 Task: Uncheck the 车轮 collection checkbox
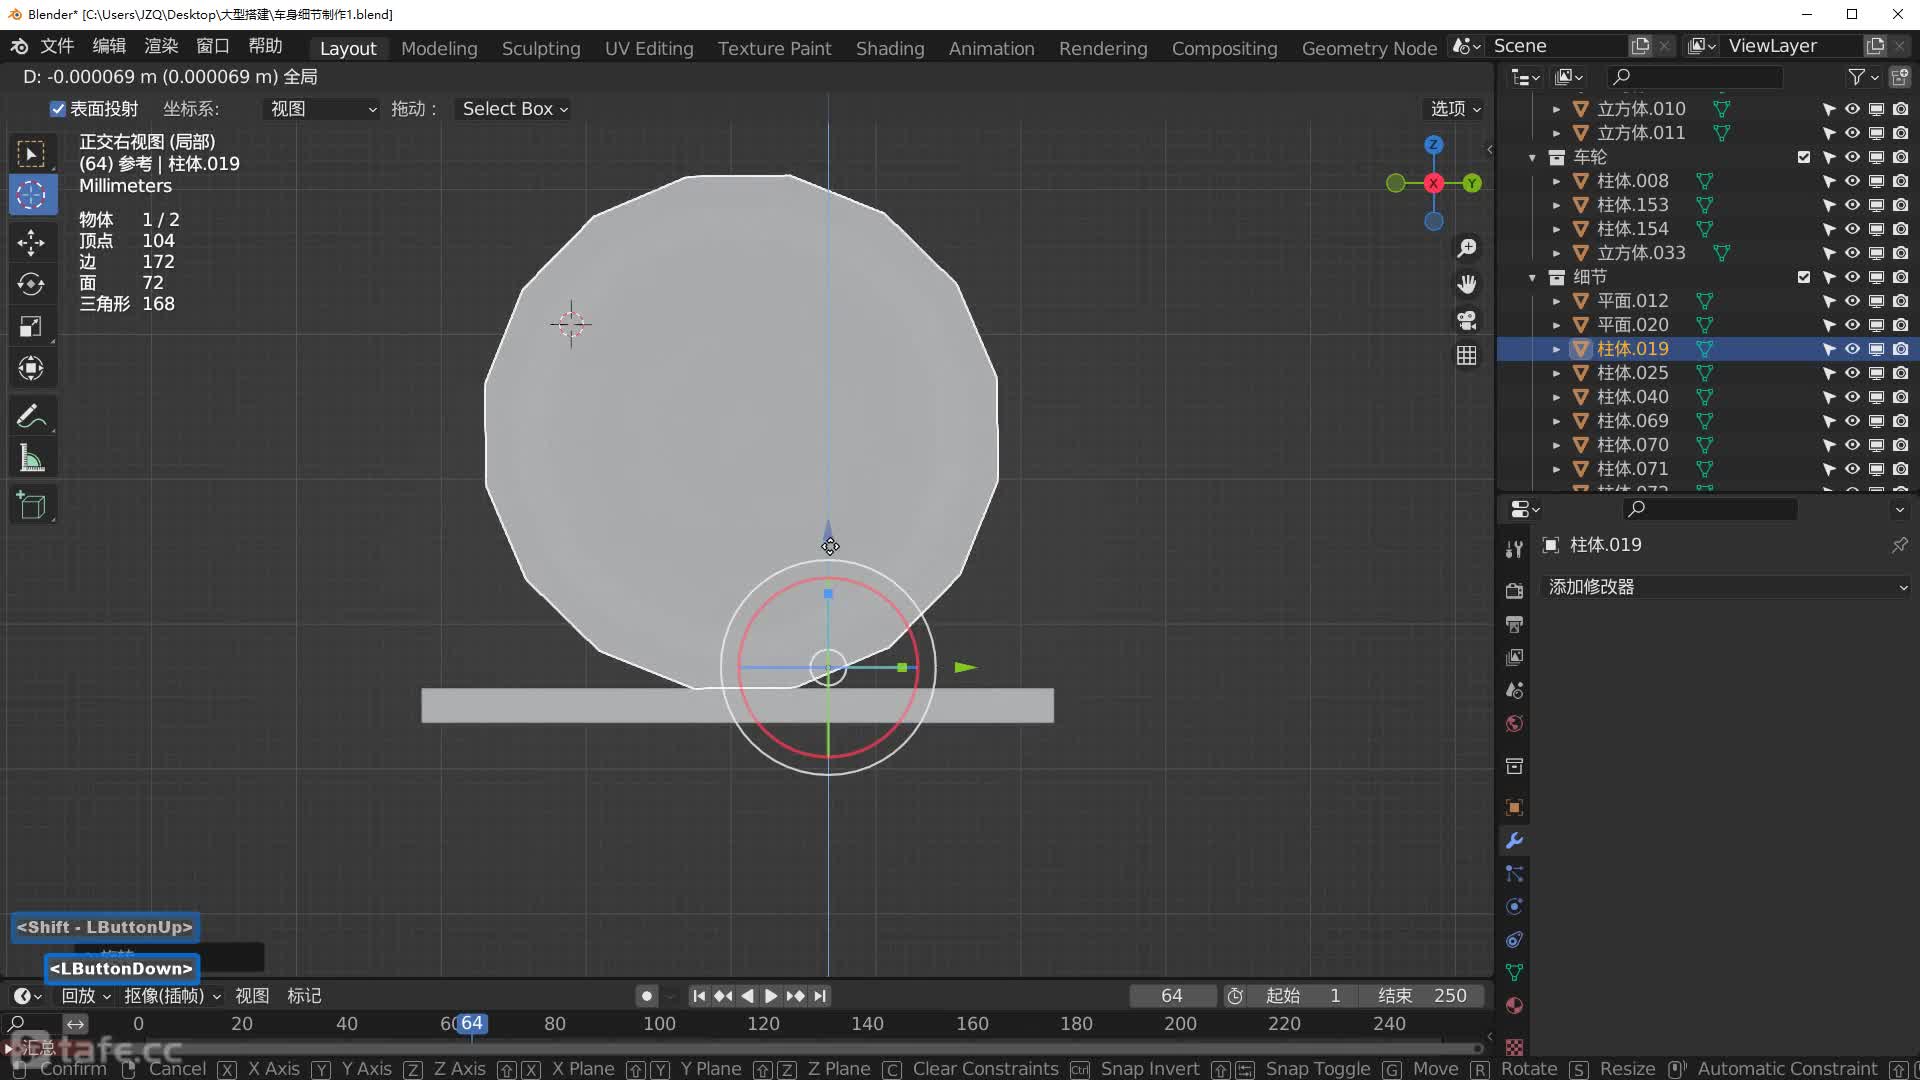[1803, 157]
